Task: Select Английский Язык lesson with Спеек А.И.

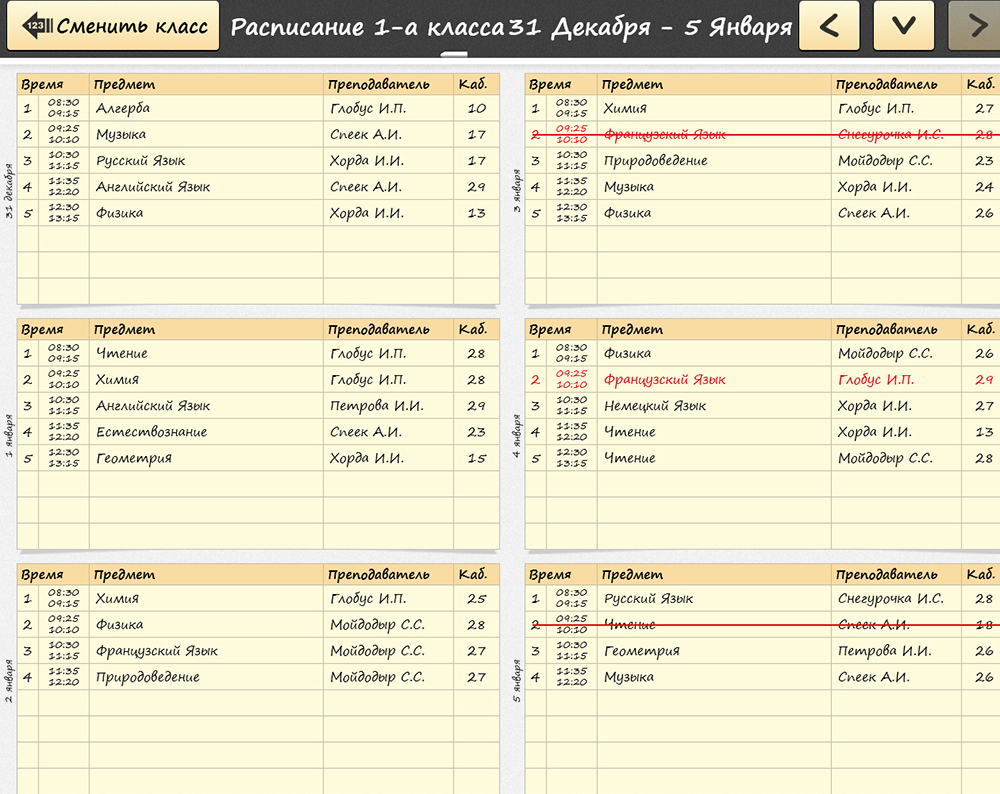Action: click(258, 187)
